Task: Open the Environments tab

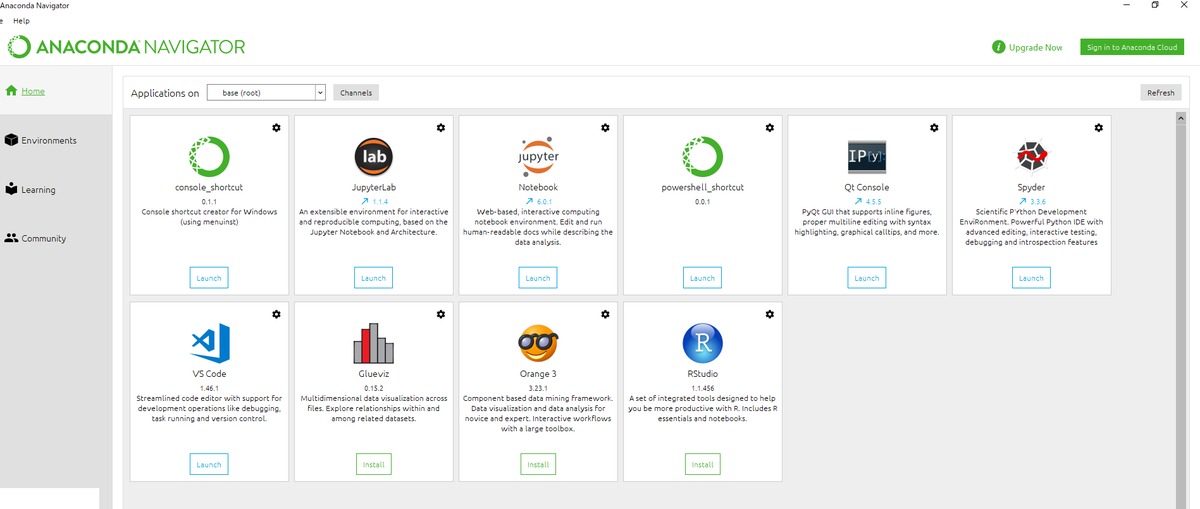Action: point(49,140)
